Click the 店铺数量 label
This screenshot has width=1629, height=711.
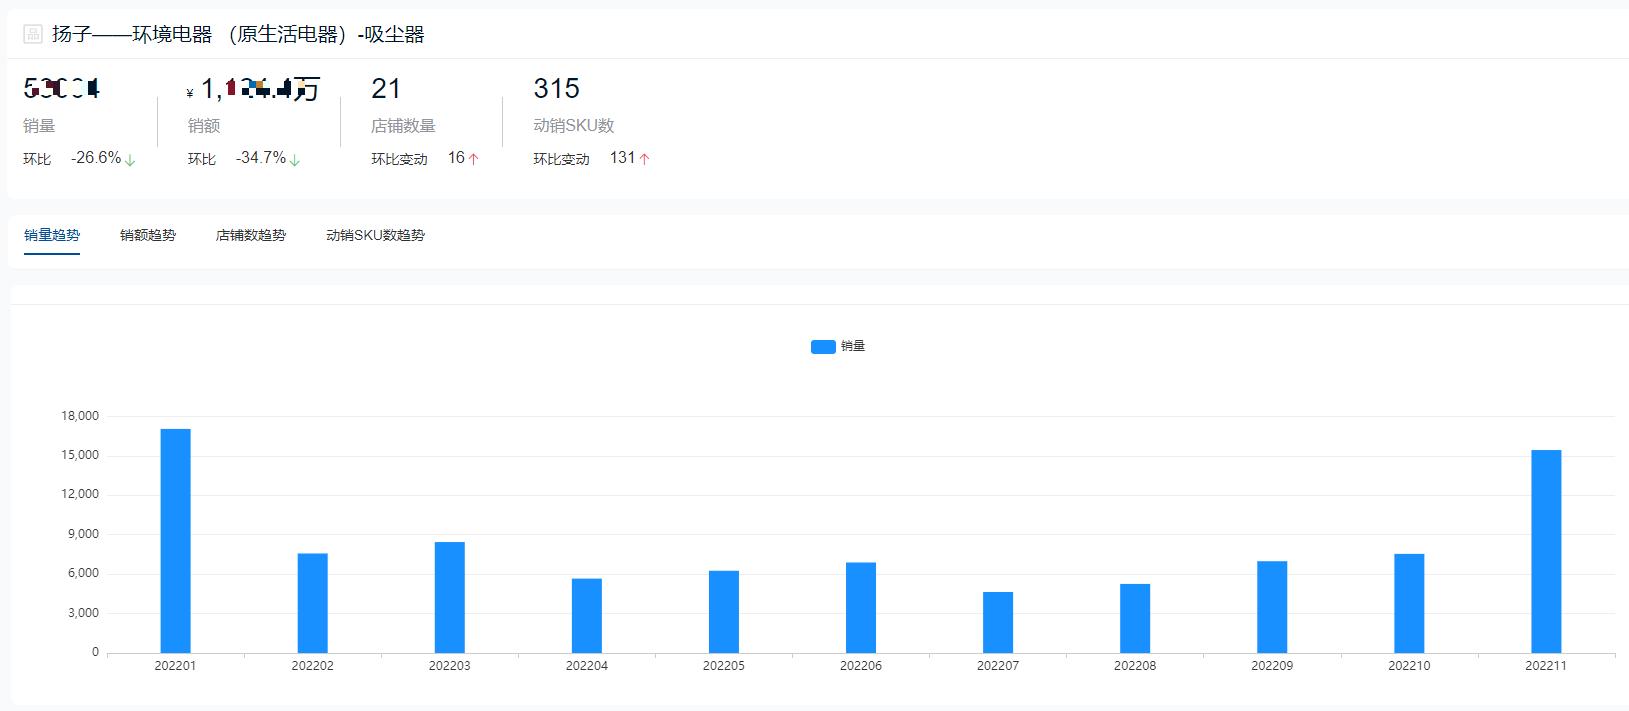tap(403, 126)
